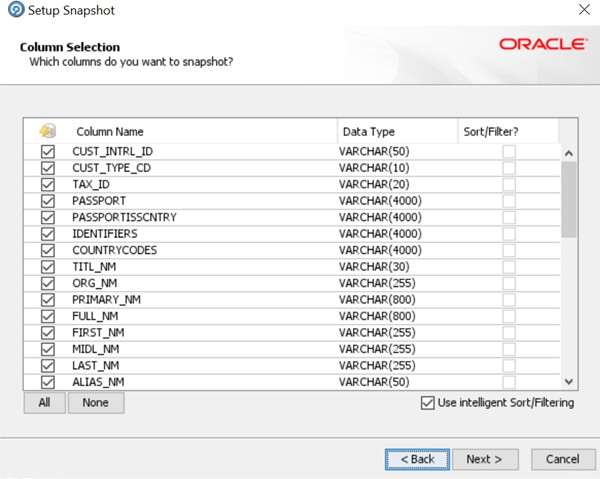
Task: Uncheck the PASSPORTISSCNTRY column checkbox
Action: coord(48,217)
